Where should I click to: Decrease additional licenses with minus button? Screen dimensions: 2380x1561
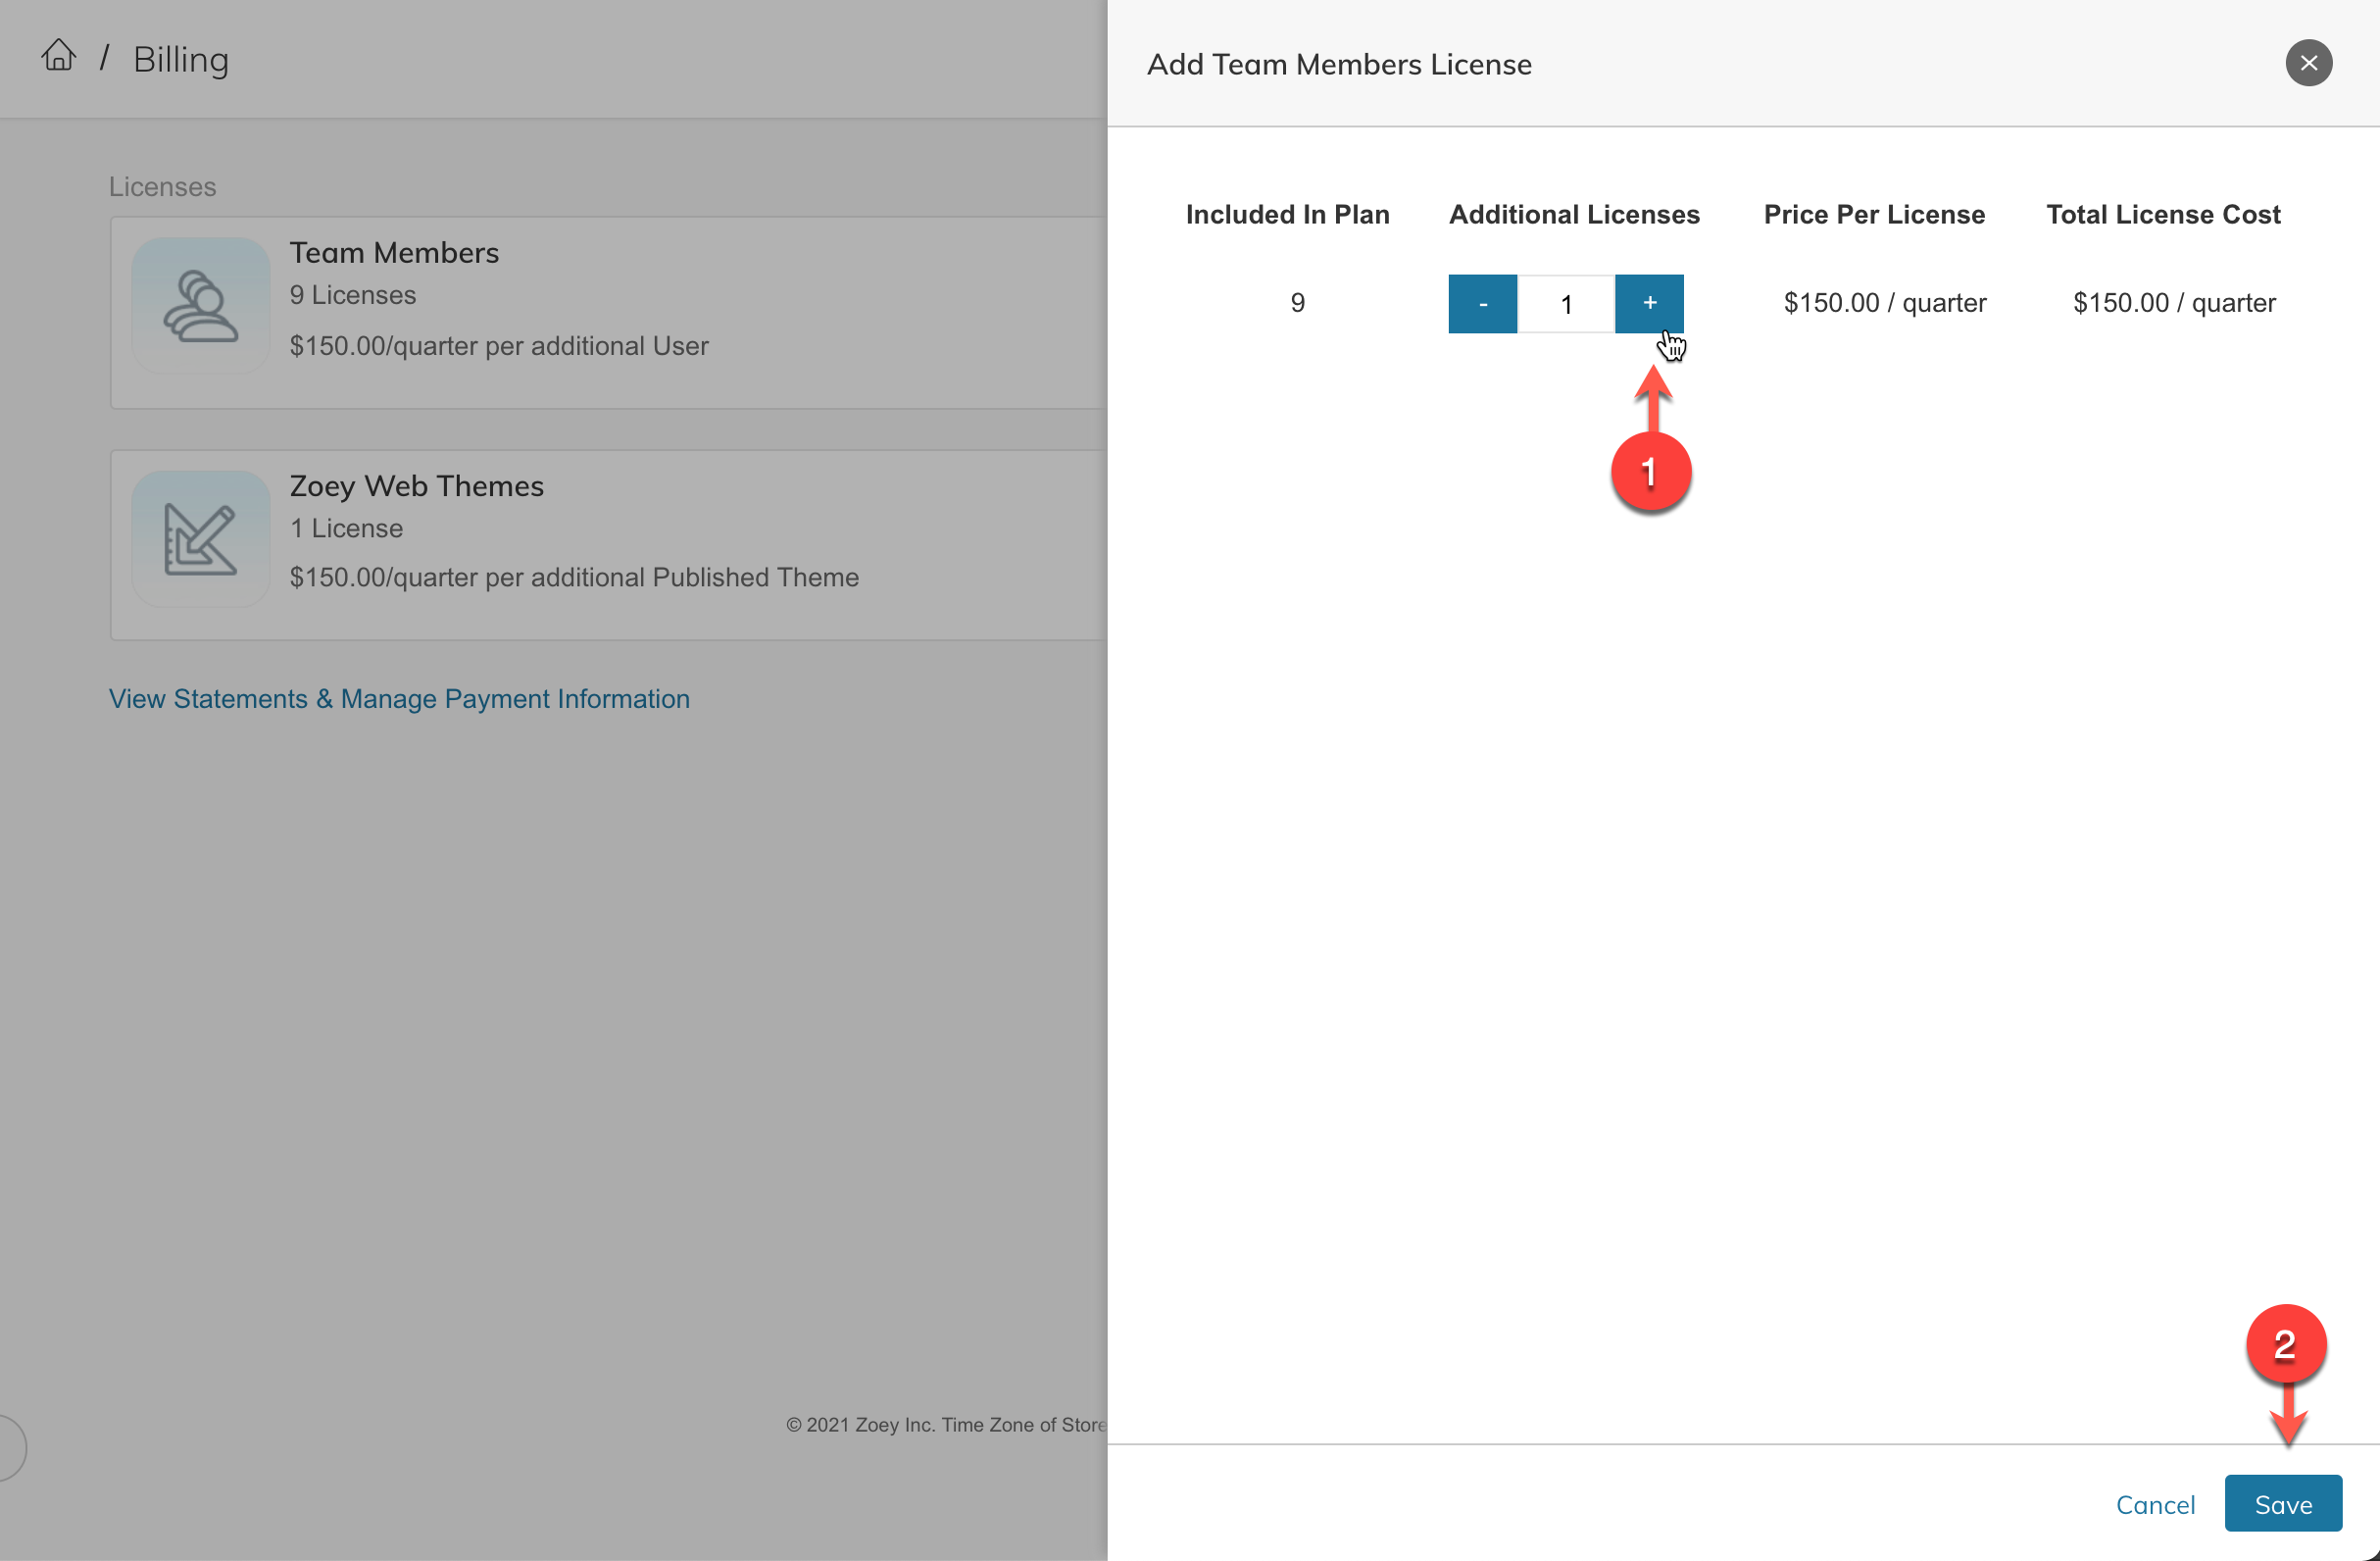pos(1482,303)
